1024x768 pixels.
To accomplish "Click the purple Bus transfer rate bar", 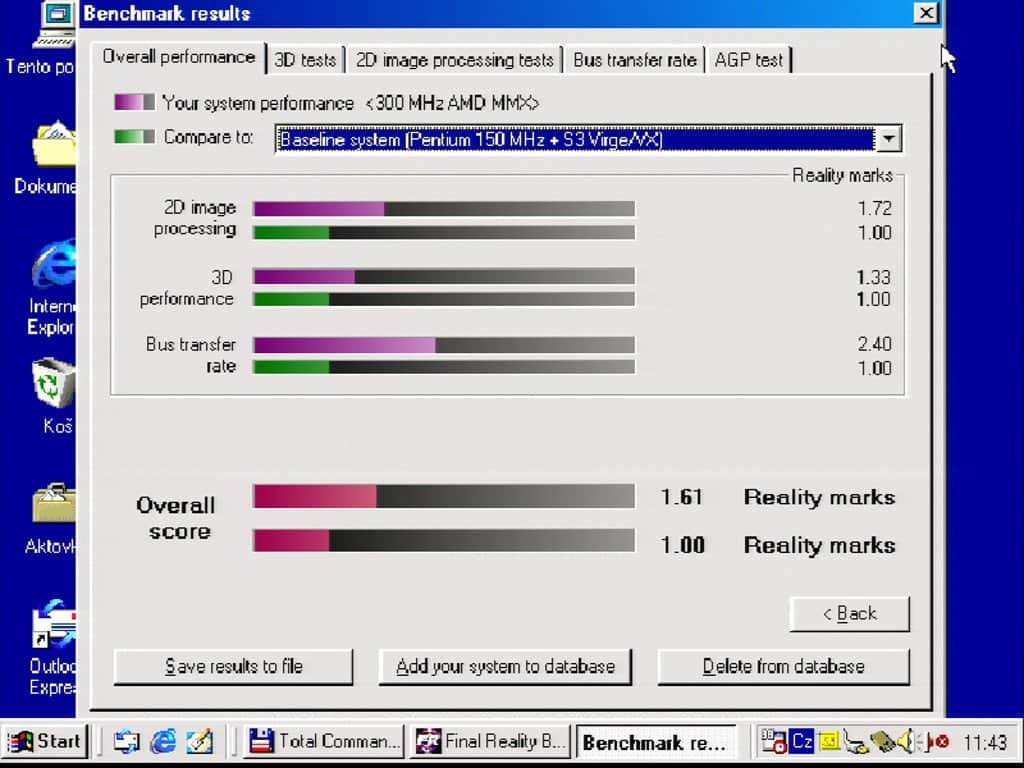I will [x=344, y=344].
